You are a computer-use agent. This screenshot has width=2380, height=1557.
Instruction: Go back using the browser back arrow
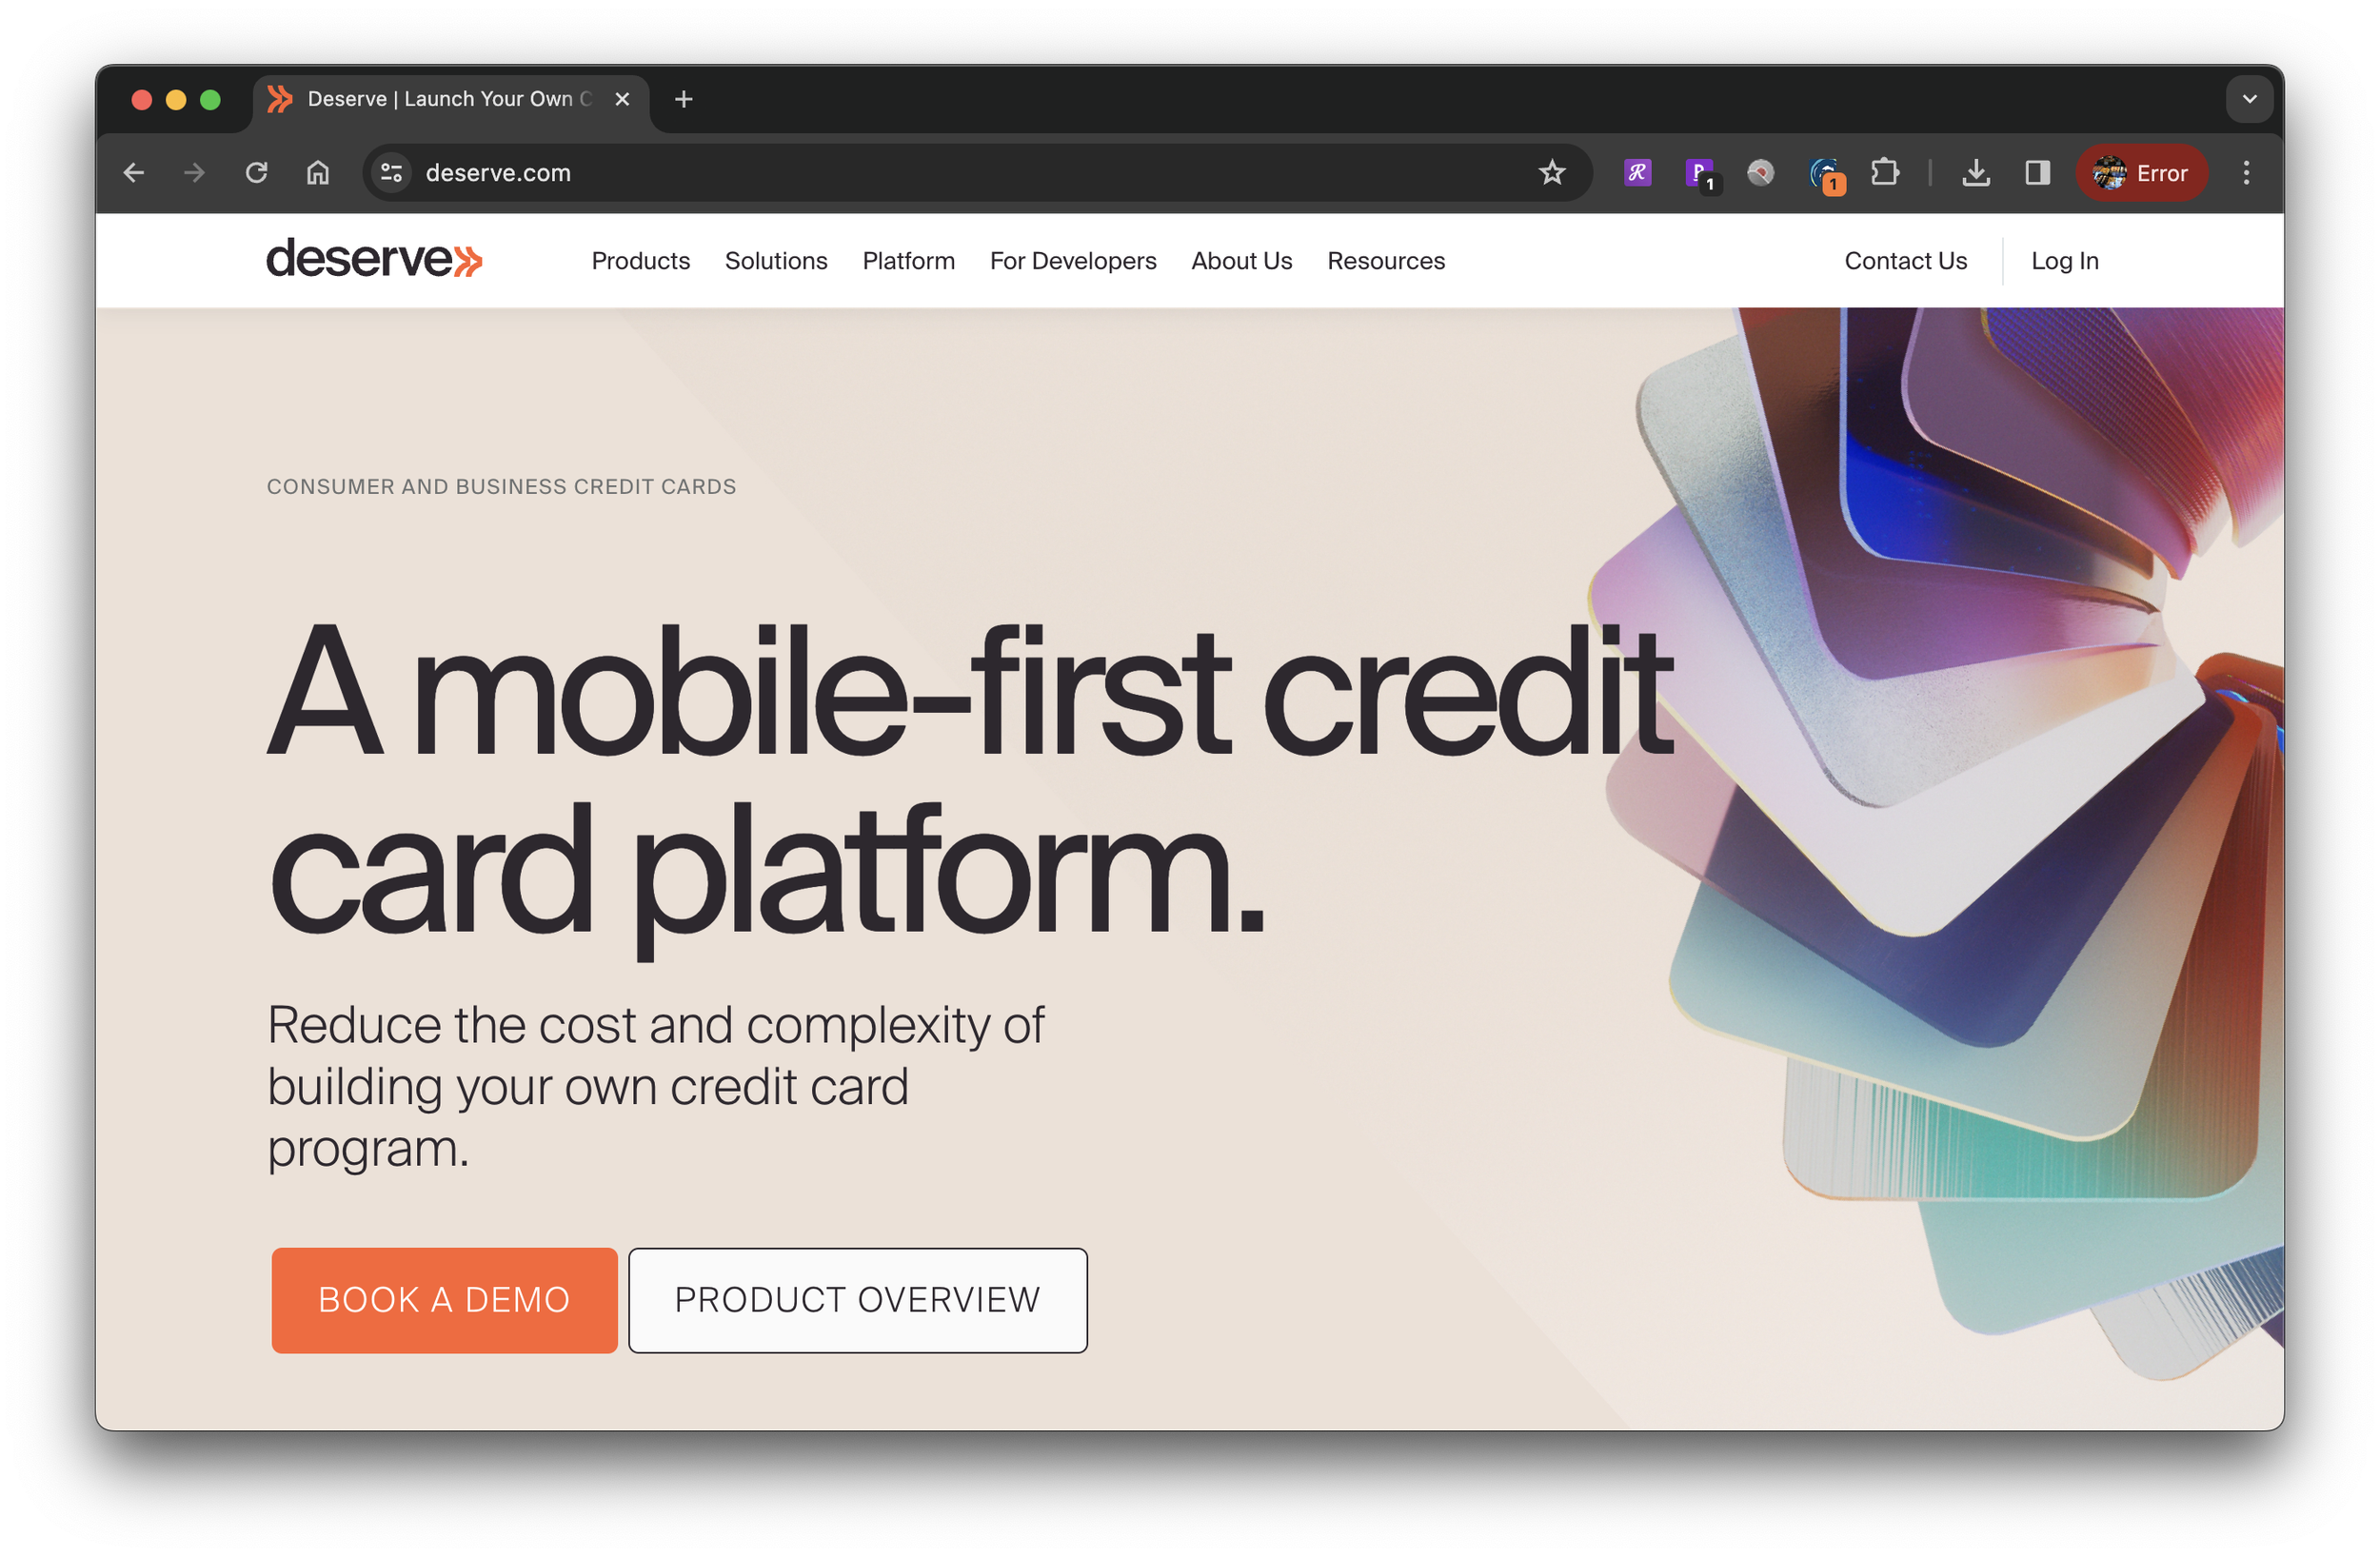click(133, 173)
